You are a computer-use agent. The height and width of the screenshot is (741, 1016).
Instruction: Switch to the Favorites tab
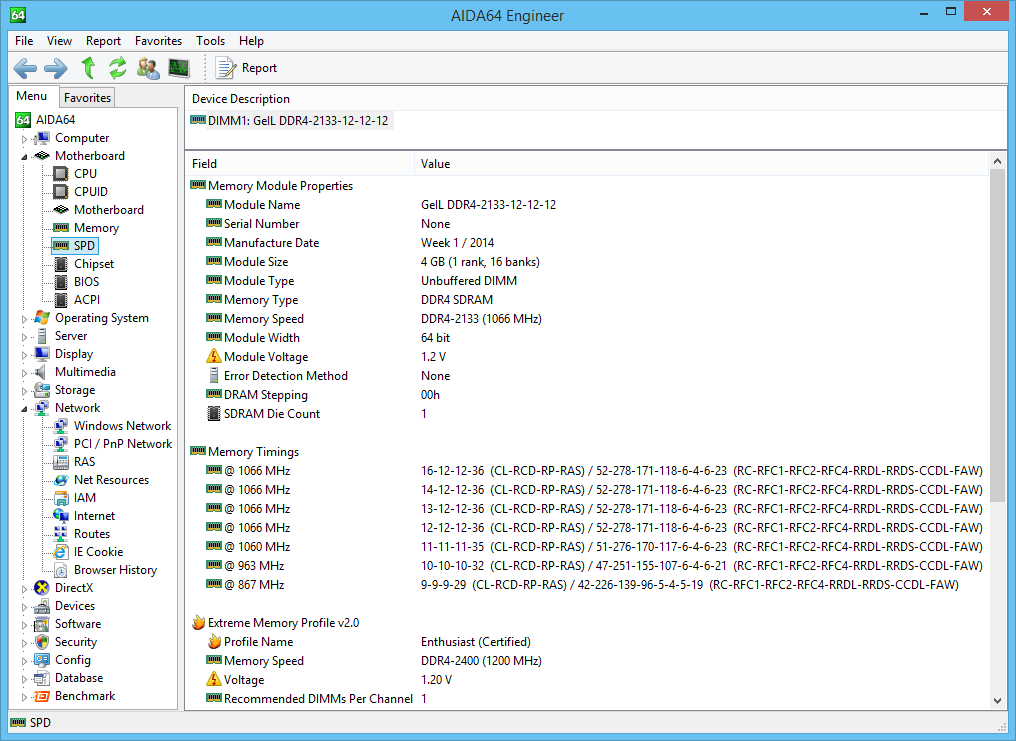(x=87, y=98)
